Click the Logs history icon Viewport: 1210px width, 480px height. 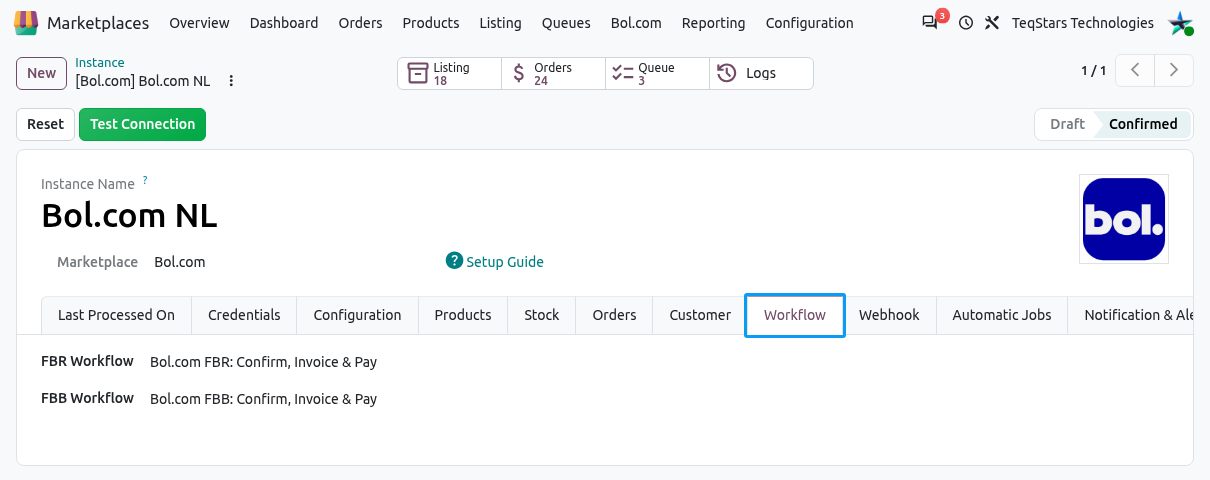click(x=727, y=73)
